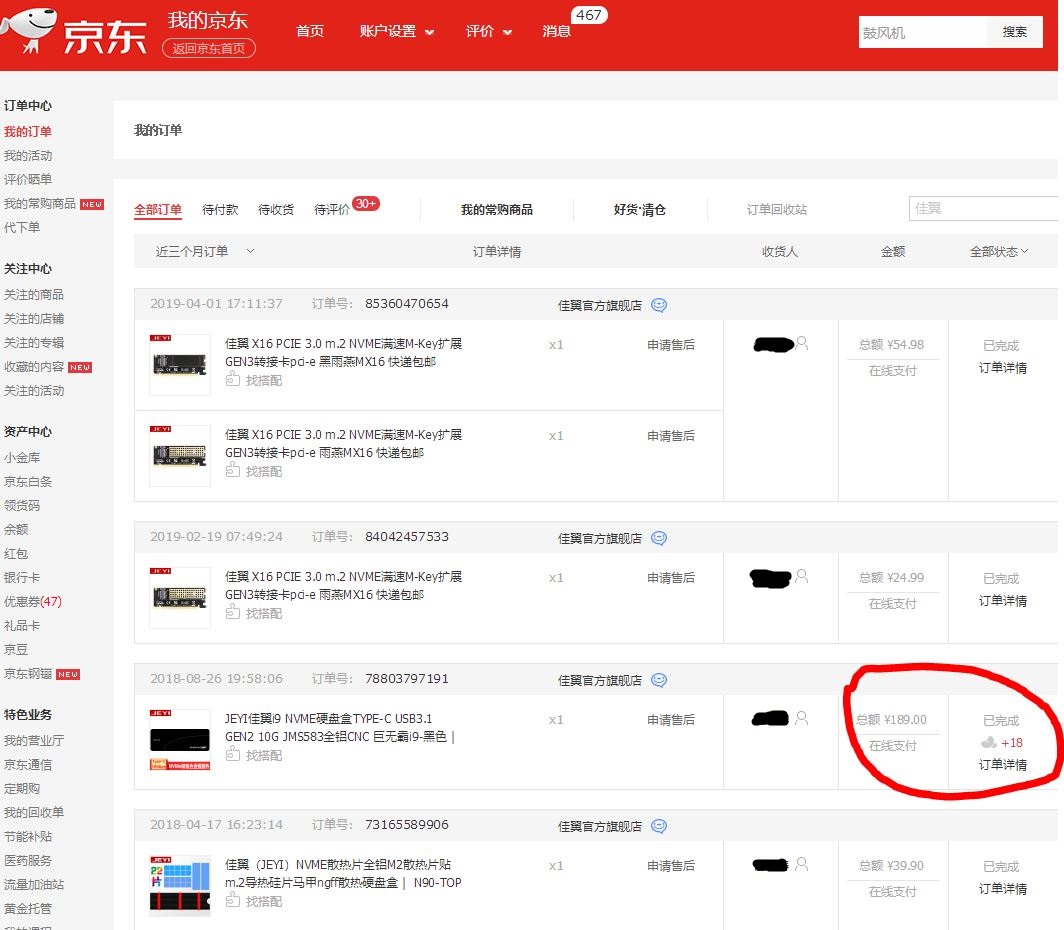Image resolution: width=1064 pixels, height=930 pixels.
Task: Click the JD dog logo
Action: (28, 30)
